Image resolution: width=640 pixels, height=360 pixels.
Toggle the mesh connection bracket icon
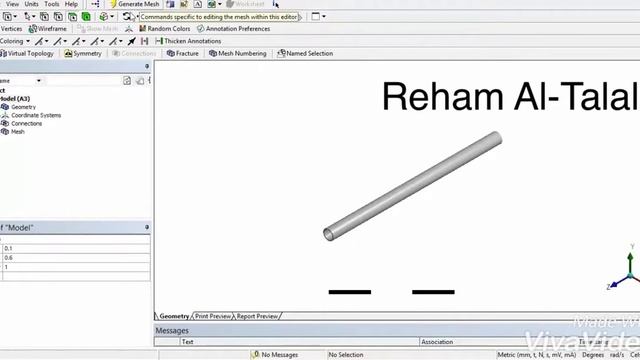(x=144, y=41)
